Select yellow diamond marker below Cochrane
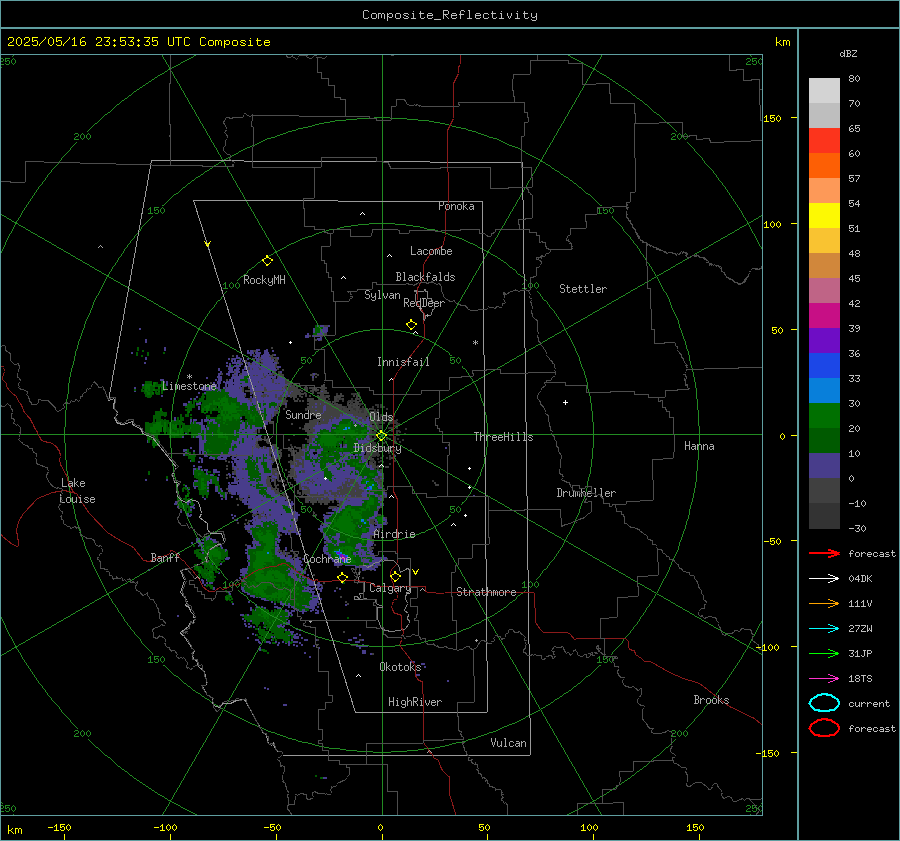 342,577
